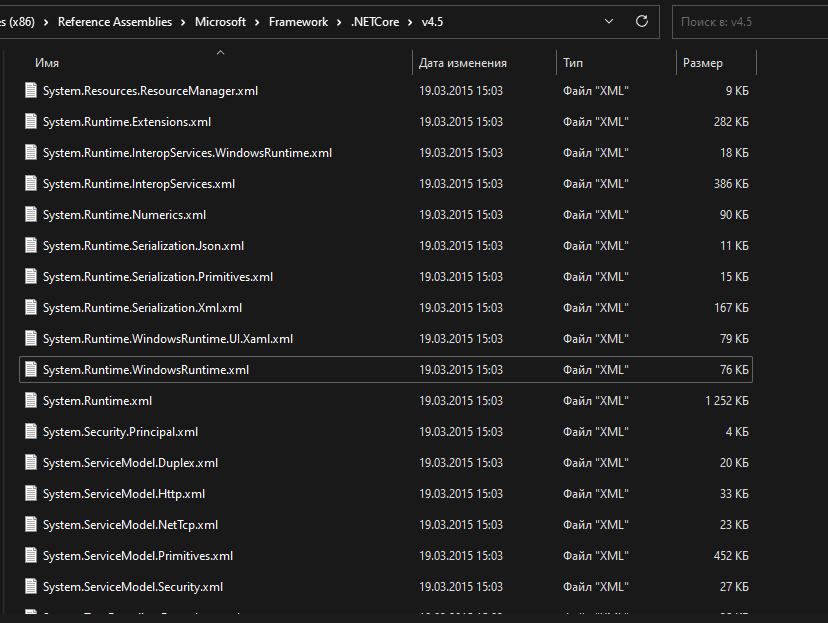Viewport: 828px width, 623px height.
Task: Click file icon of System.ServiceModel.Security.xml
Action: pyautogui.click(x=31, y=587)
